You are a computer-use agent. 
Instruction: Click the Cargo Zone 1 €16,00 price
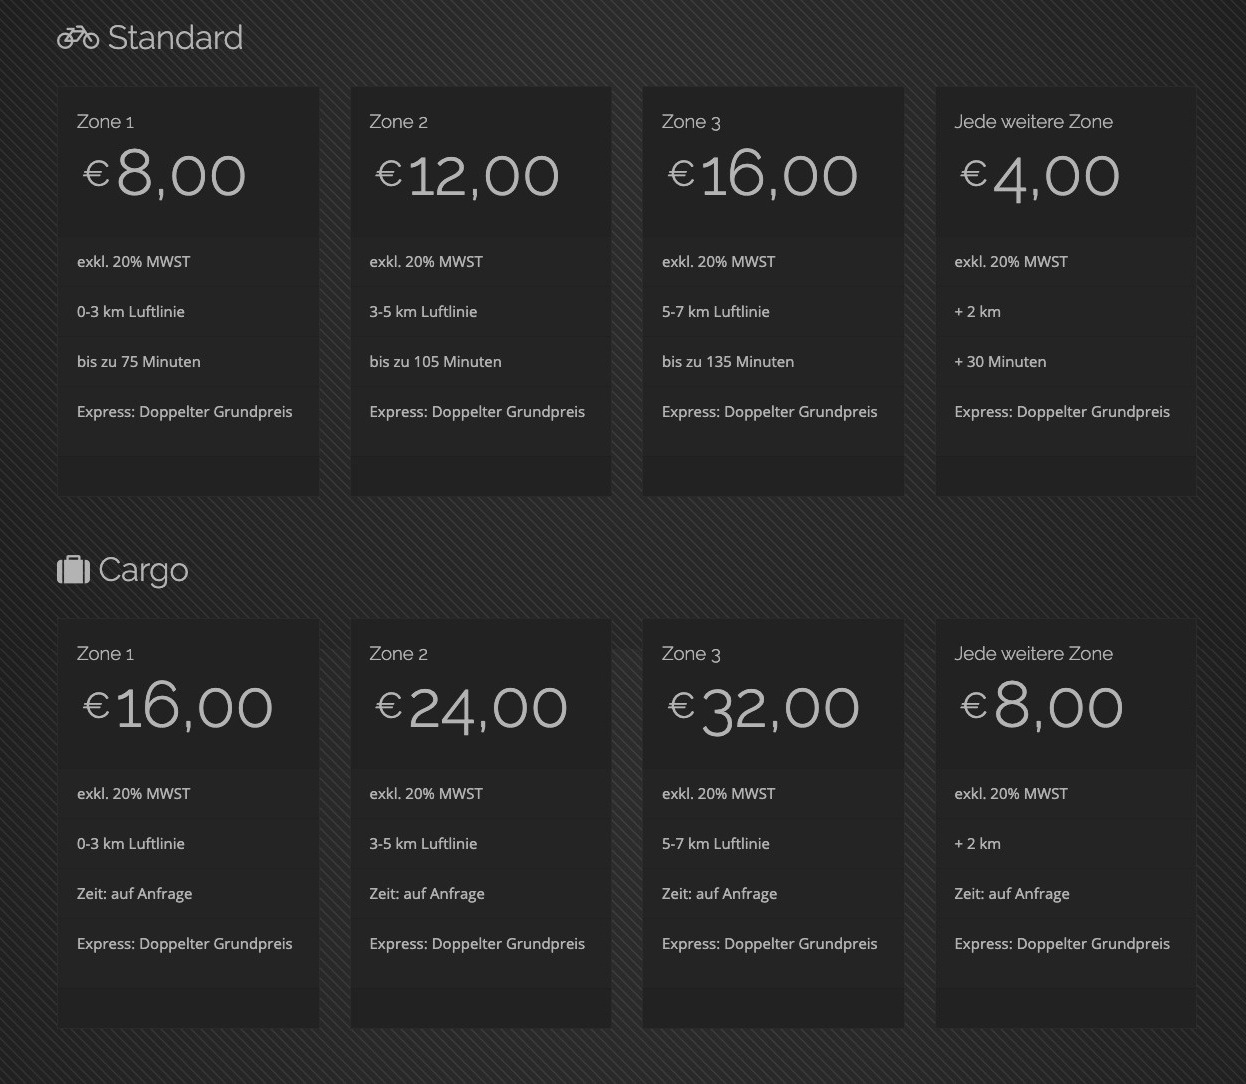[x=178, y=708]
